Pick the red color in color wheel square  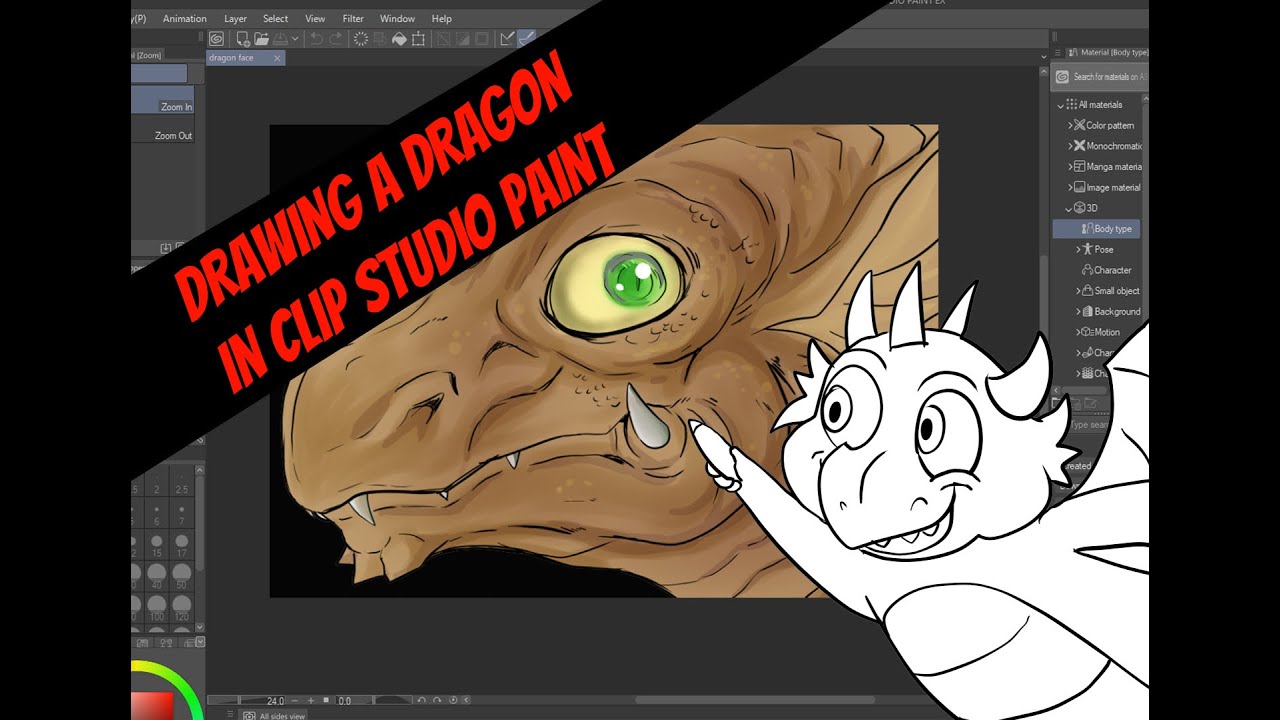(x=152, y=705)
